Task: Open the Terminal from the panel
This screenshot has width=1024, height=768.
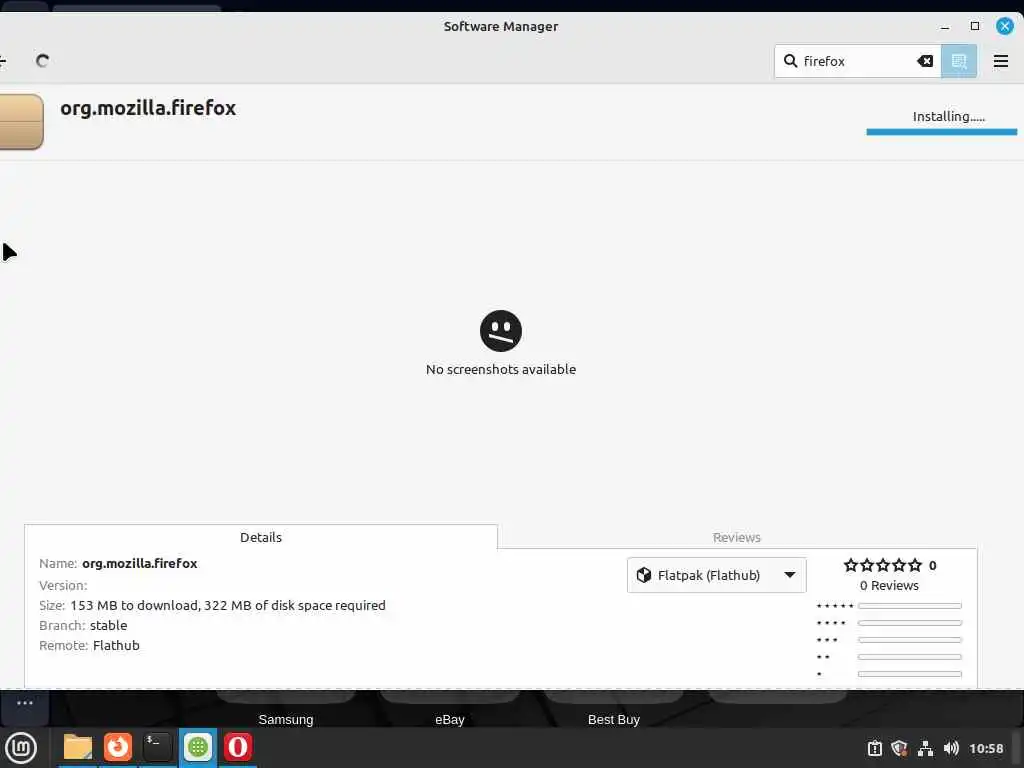Action: coord(157,748)
